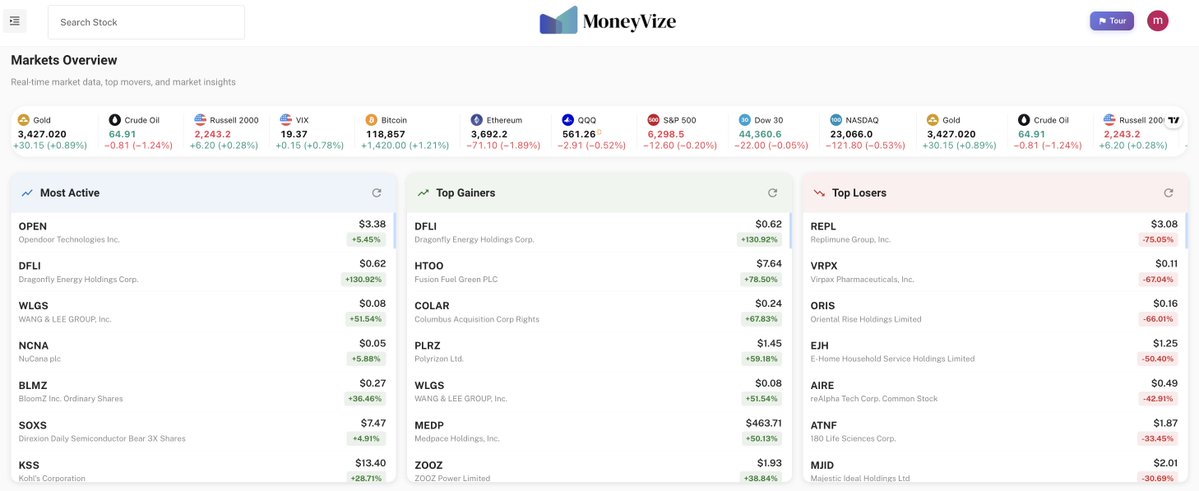1199x491 pixels.
Task: Open MEDP Medpace Holdings row
Action: point(598,431)
